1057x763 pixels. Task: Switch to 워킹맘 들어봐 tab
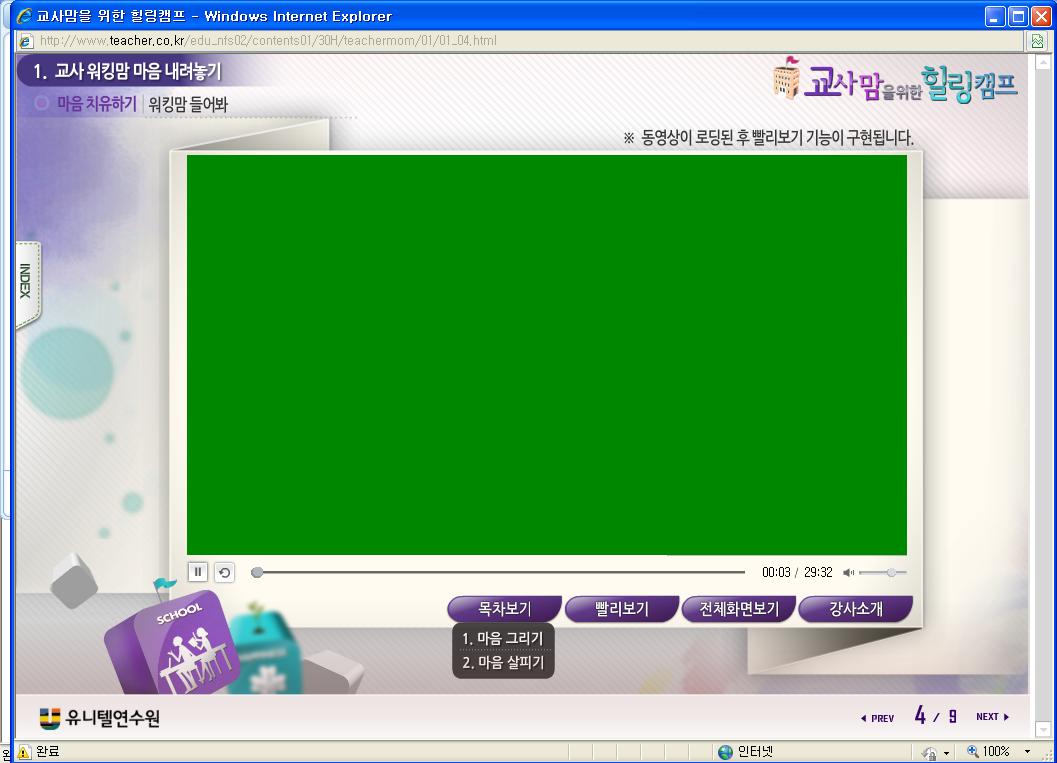pyautogui.click(x=188, y=104)
